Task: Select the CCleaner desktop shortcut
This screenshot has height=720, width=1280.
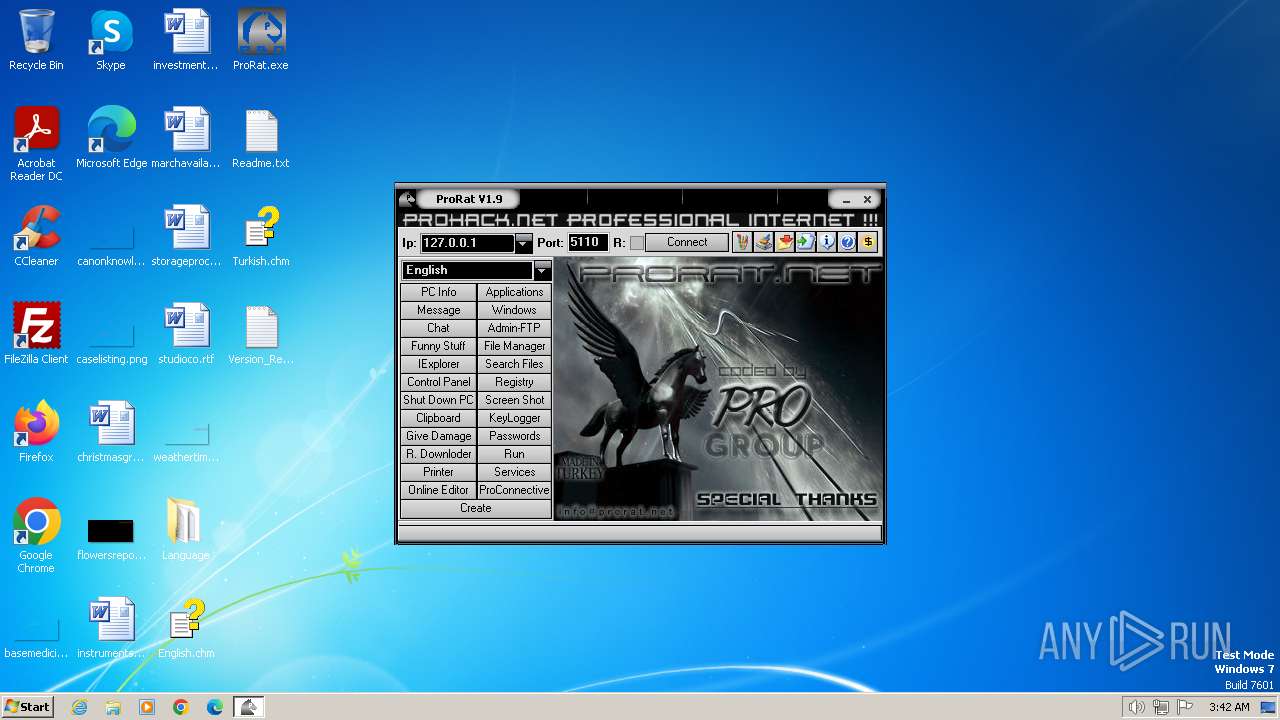Action: tap(36, 236)
